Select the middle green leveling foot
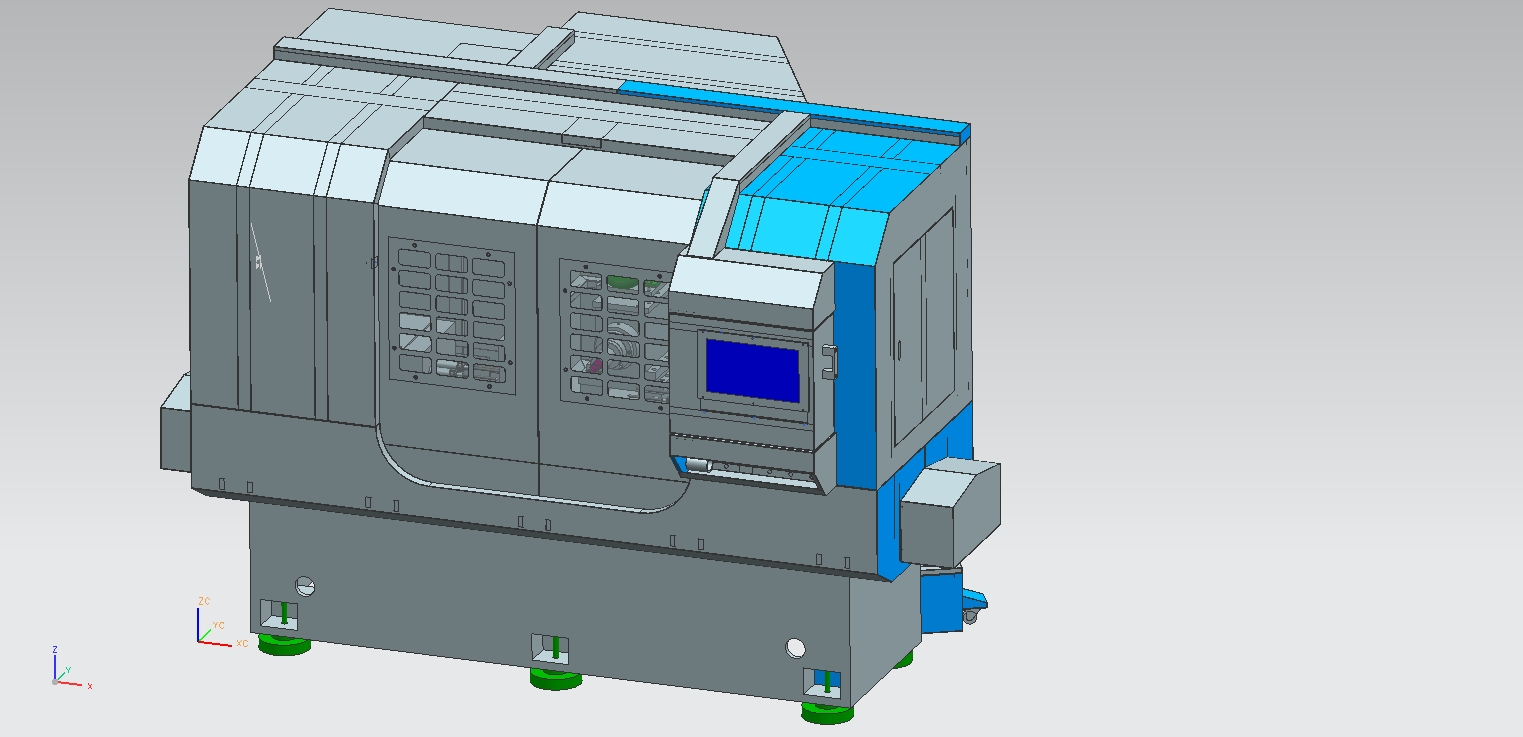Screen dimensions: 1523x737 [556, 679]
